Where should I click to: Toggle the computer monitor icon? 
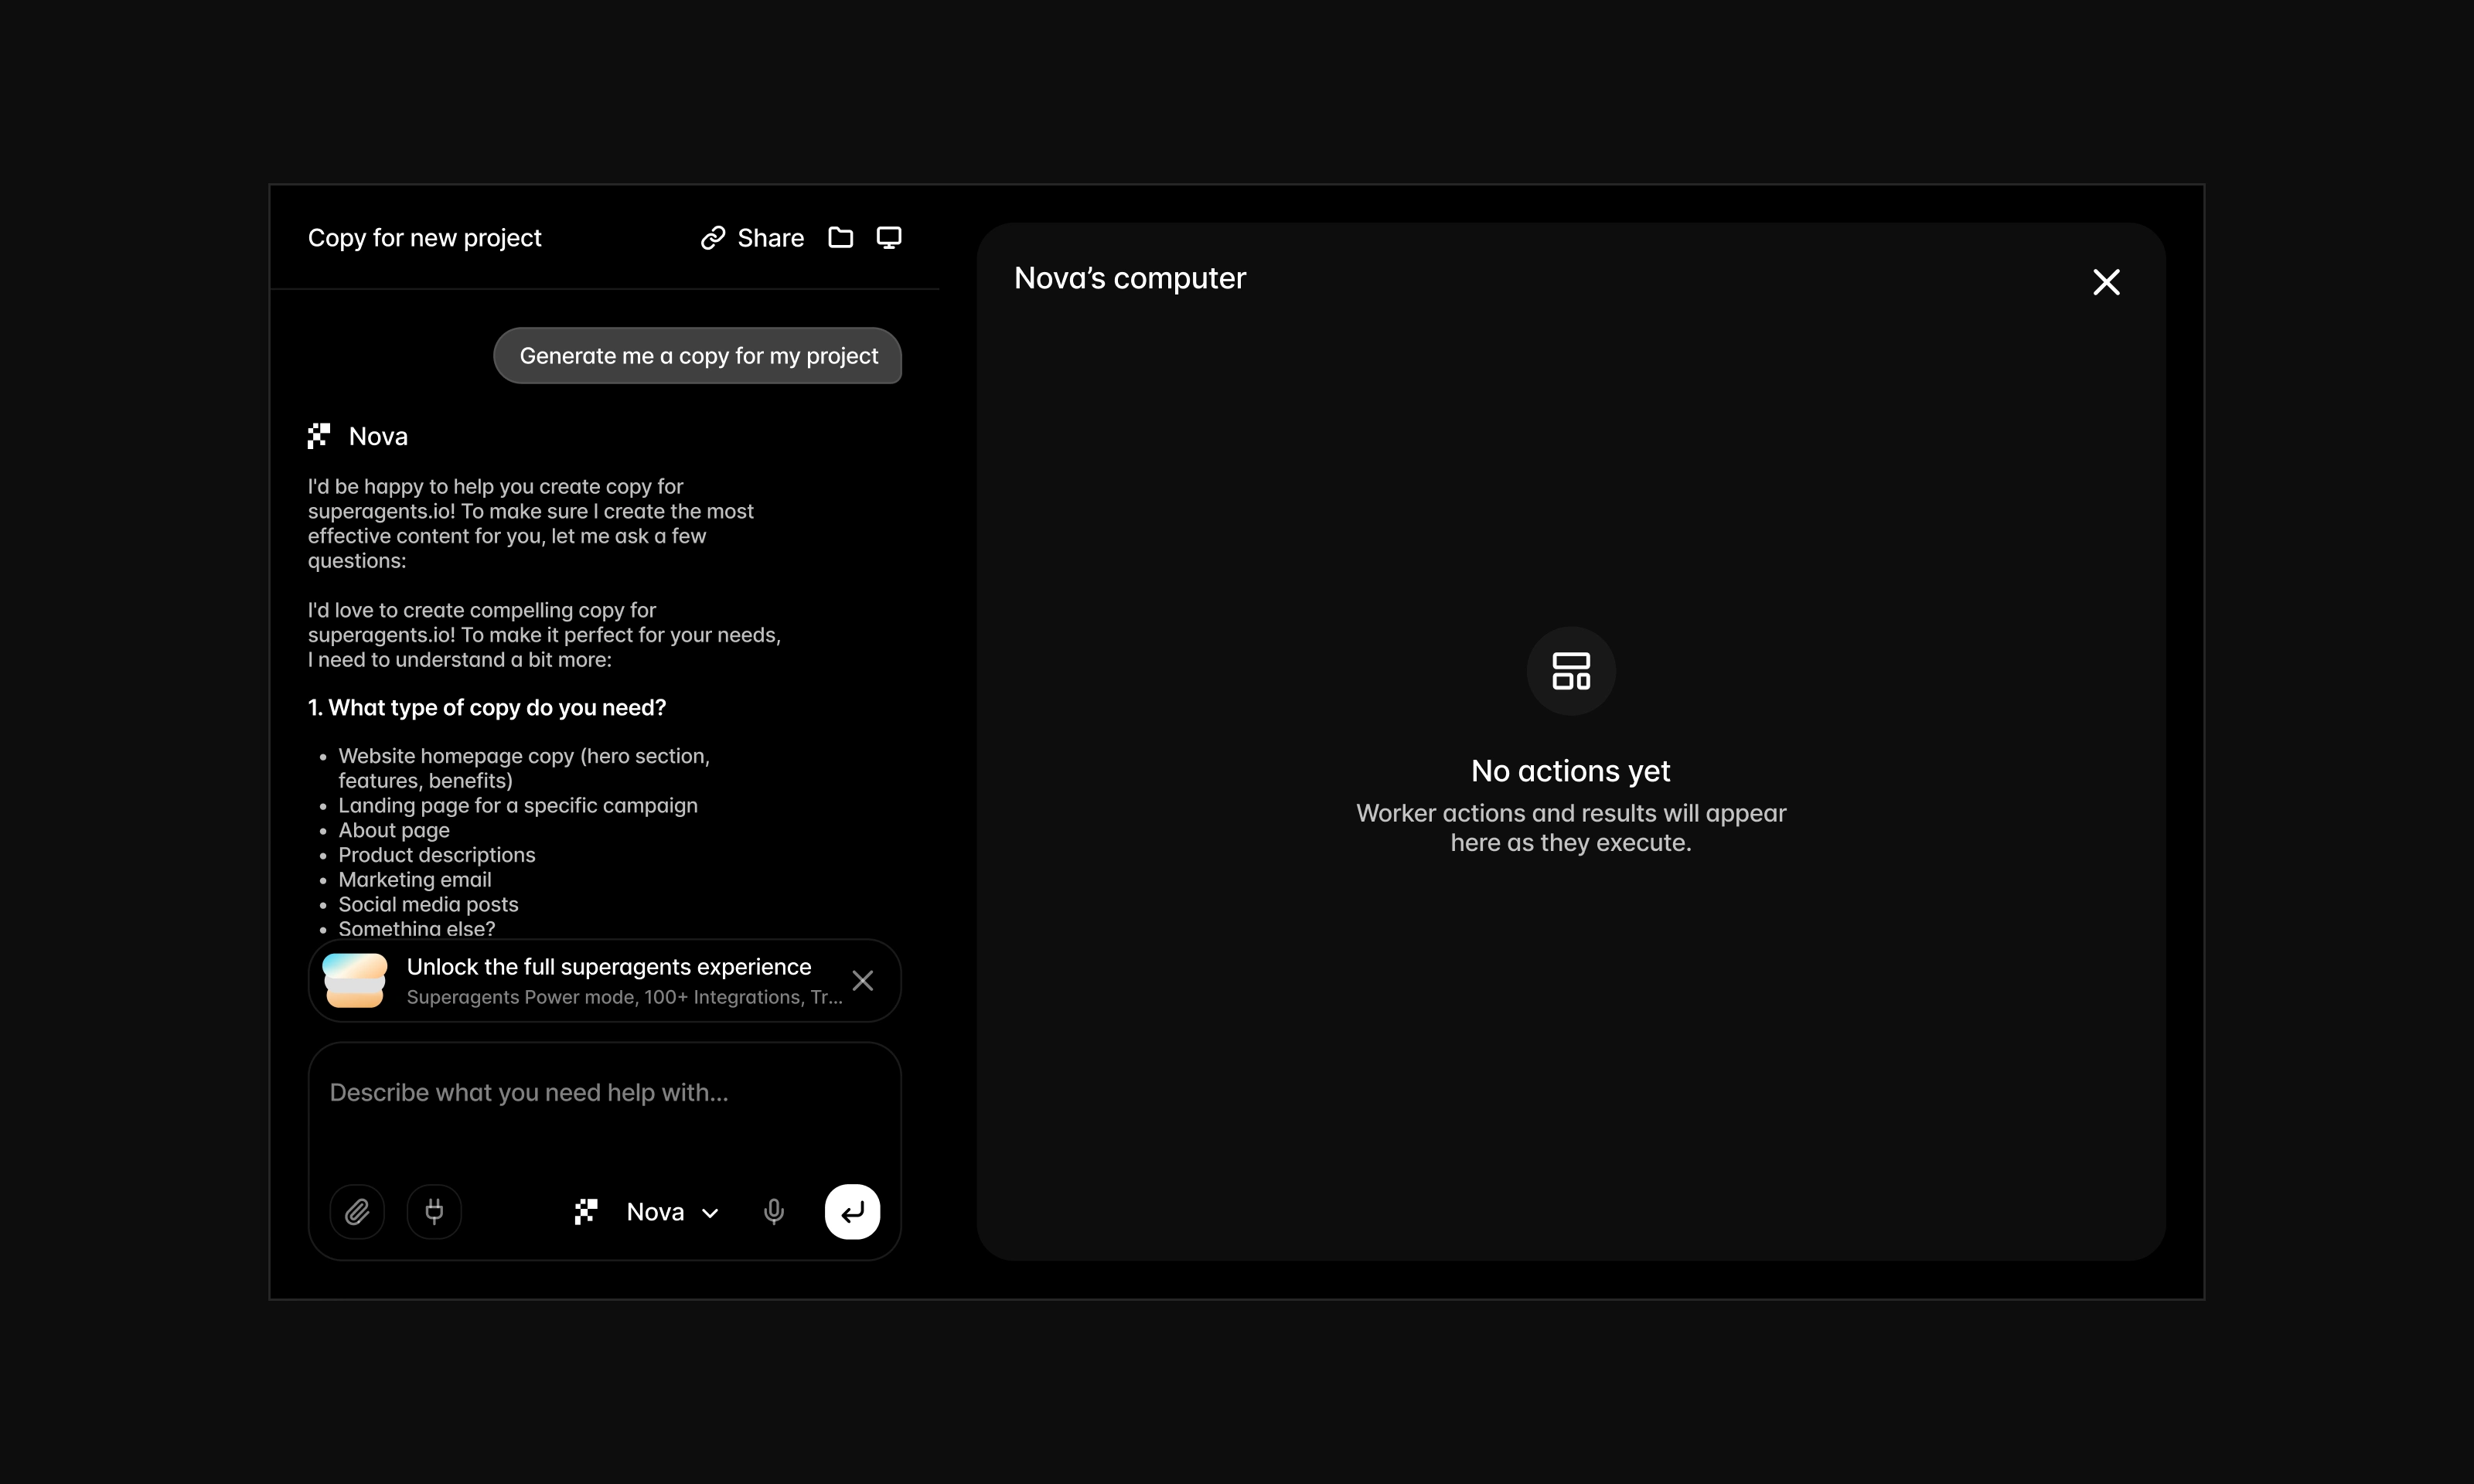[889, 238]
